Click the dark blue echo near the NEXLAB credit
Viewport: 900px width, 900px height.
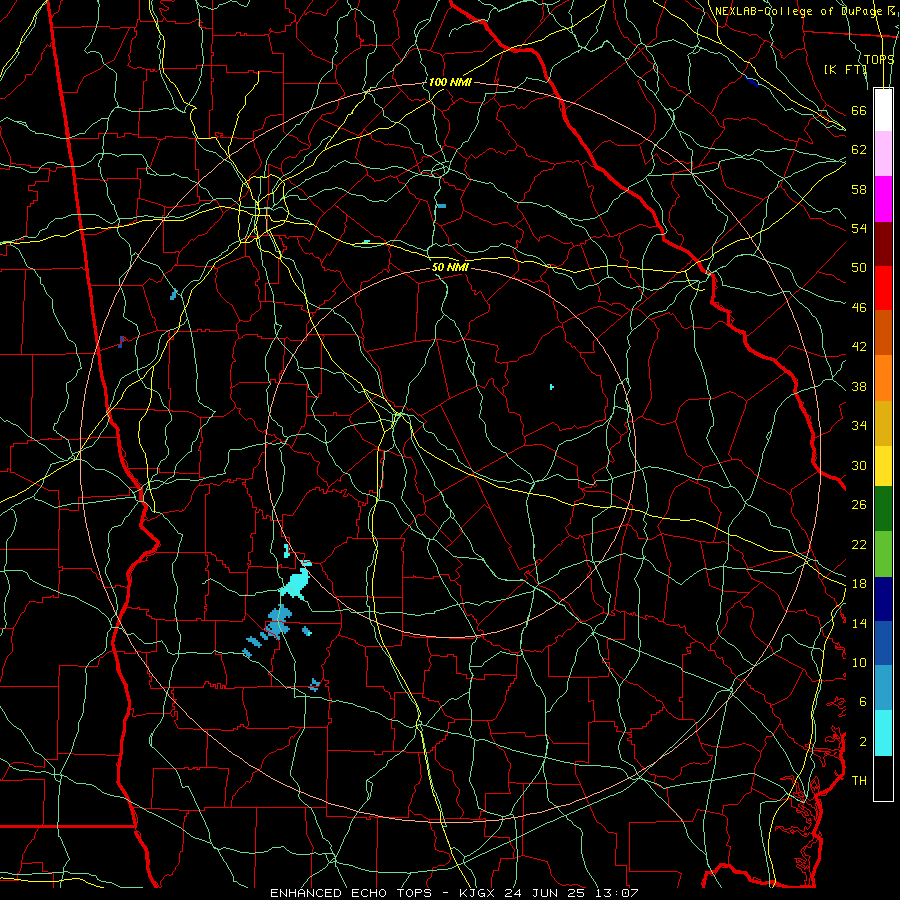(x=751, y=82)
